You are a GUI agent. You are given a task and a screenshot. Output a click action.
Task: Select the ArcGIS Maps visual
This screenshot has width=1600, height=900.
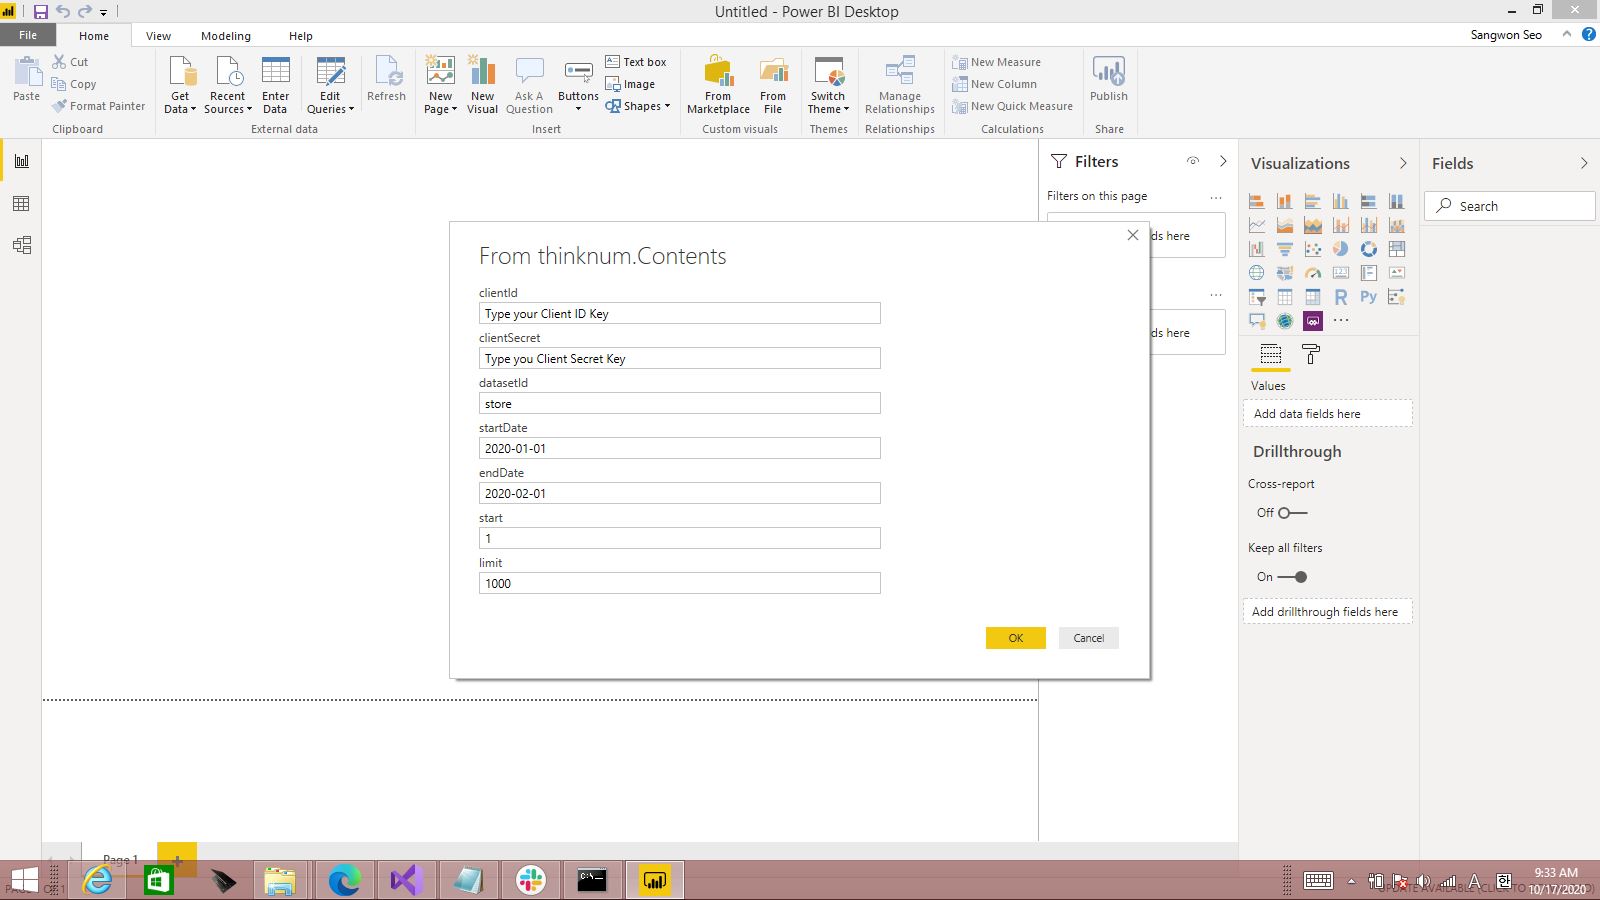coord(1285,321)
